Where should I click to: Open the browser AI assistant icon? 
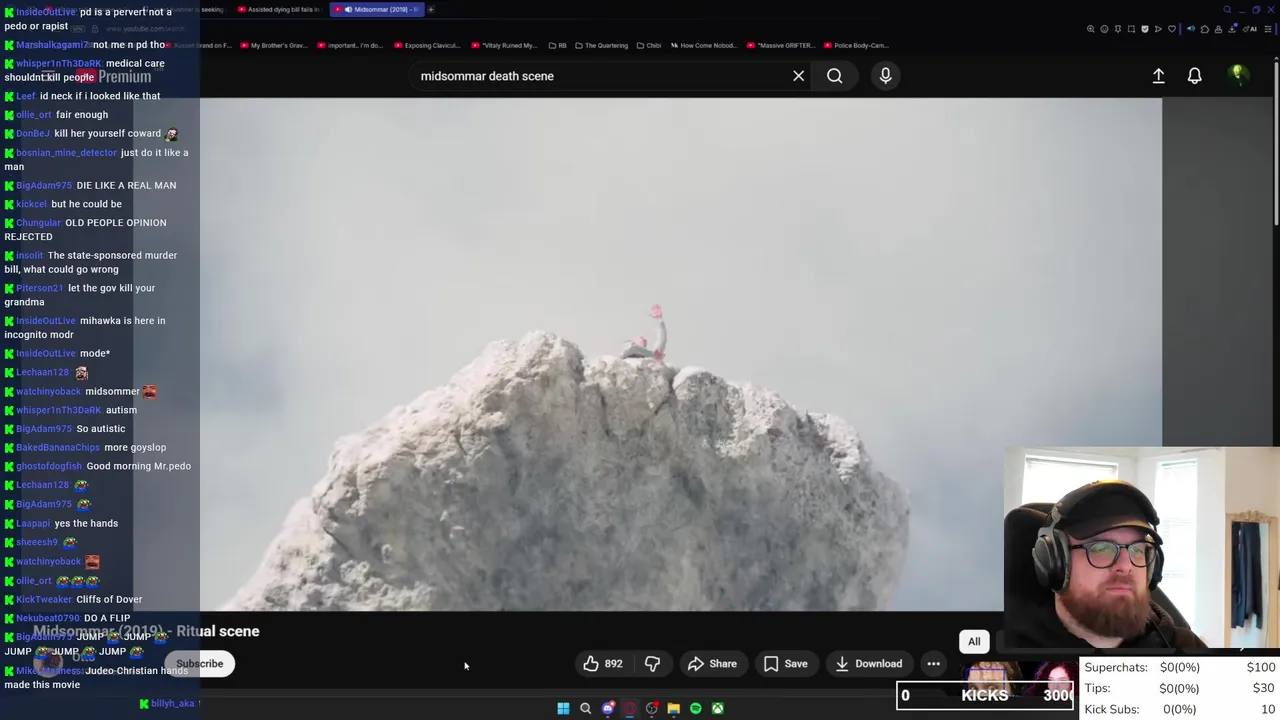click(1250, 29)
